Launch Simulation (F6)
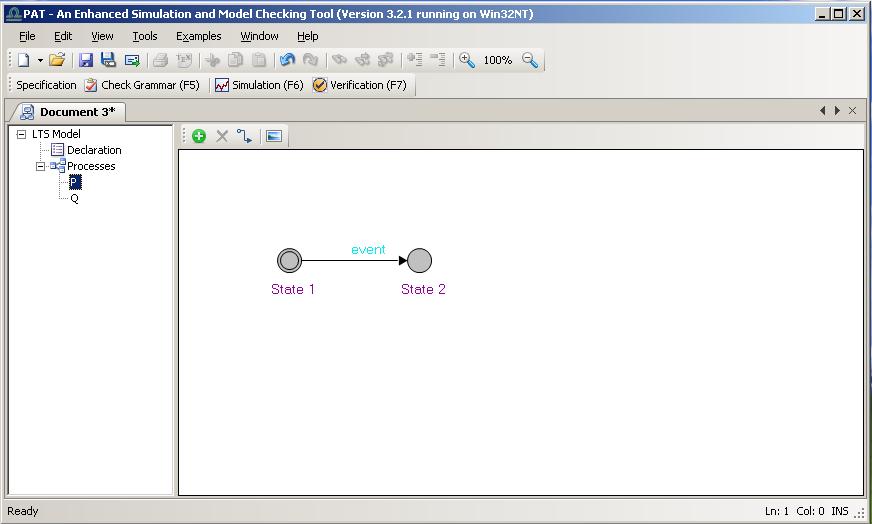The height and width of the screenshot is (524, 872). tap(259, 85)
